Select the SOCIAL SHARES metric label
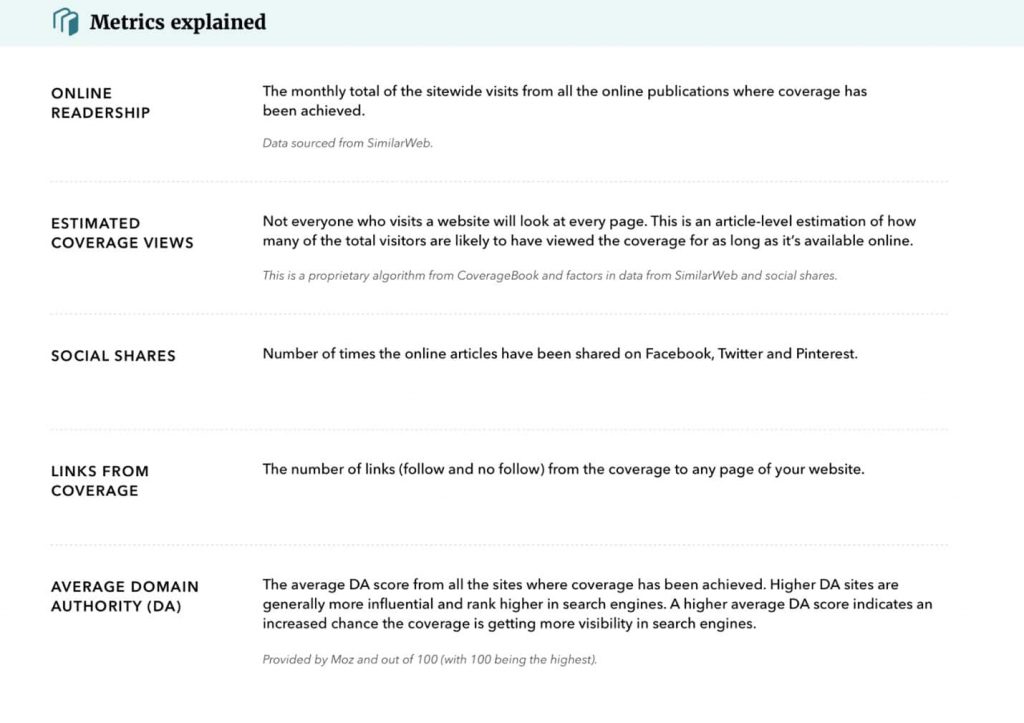Screen dimensions: 1024x723 point(113,356)
